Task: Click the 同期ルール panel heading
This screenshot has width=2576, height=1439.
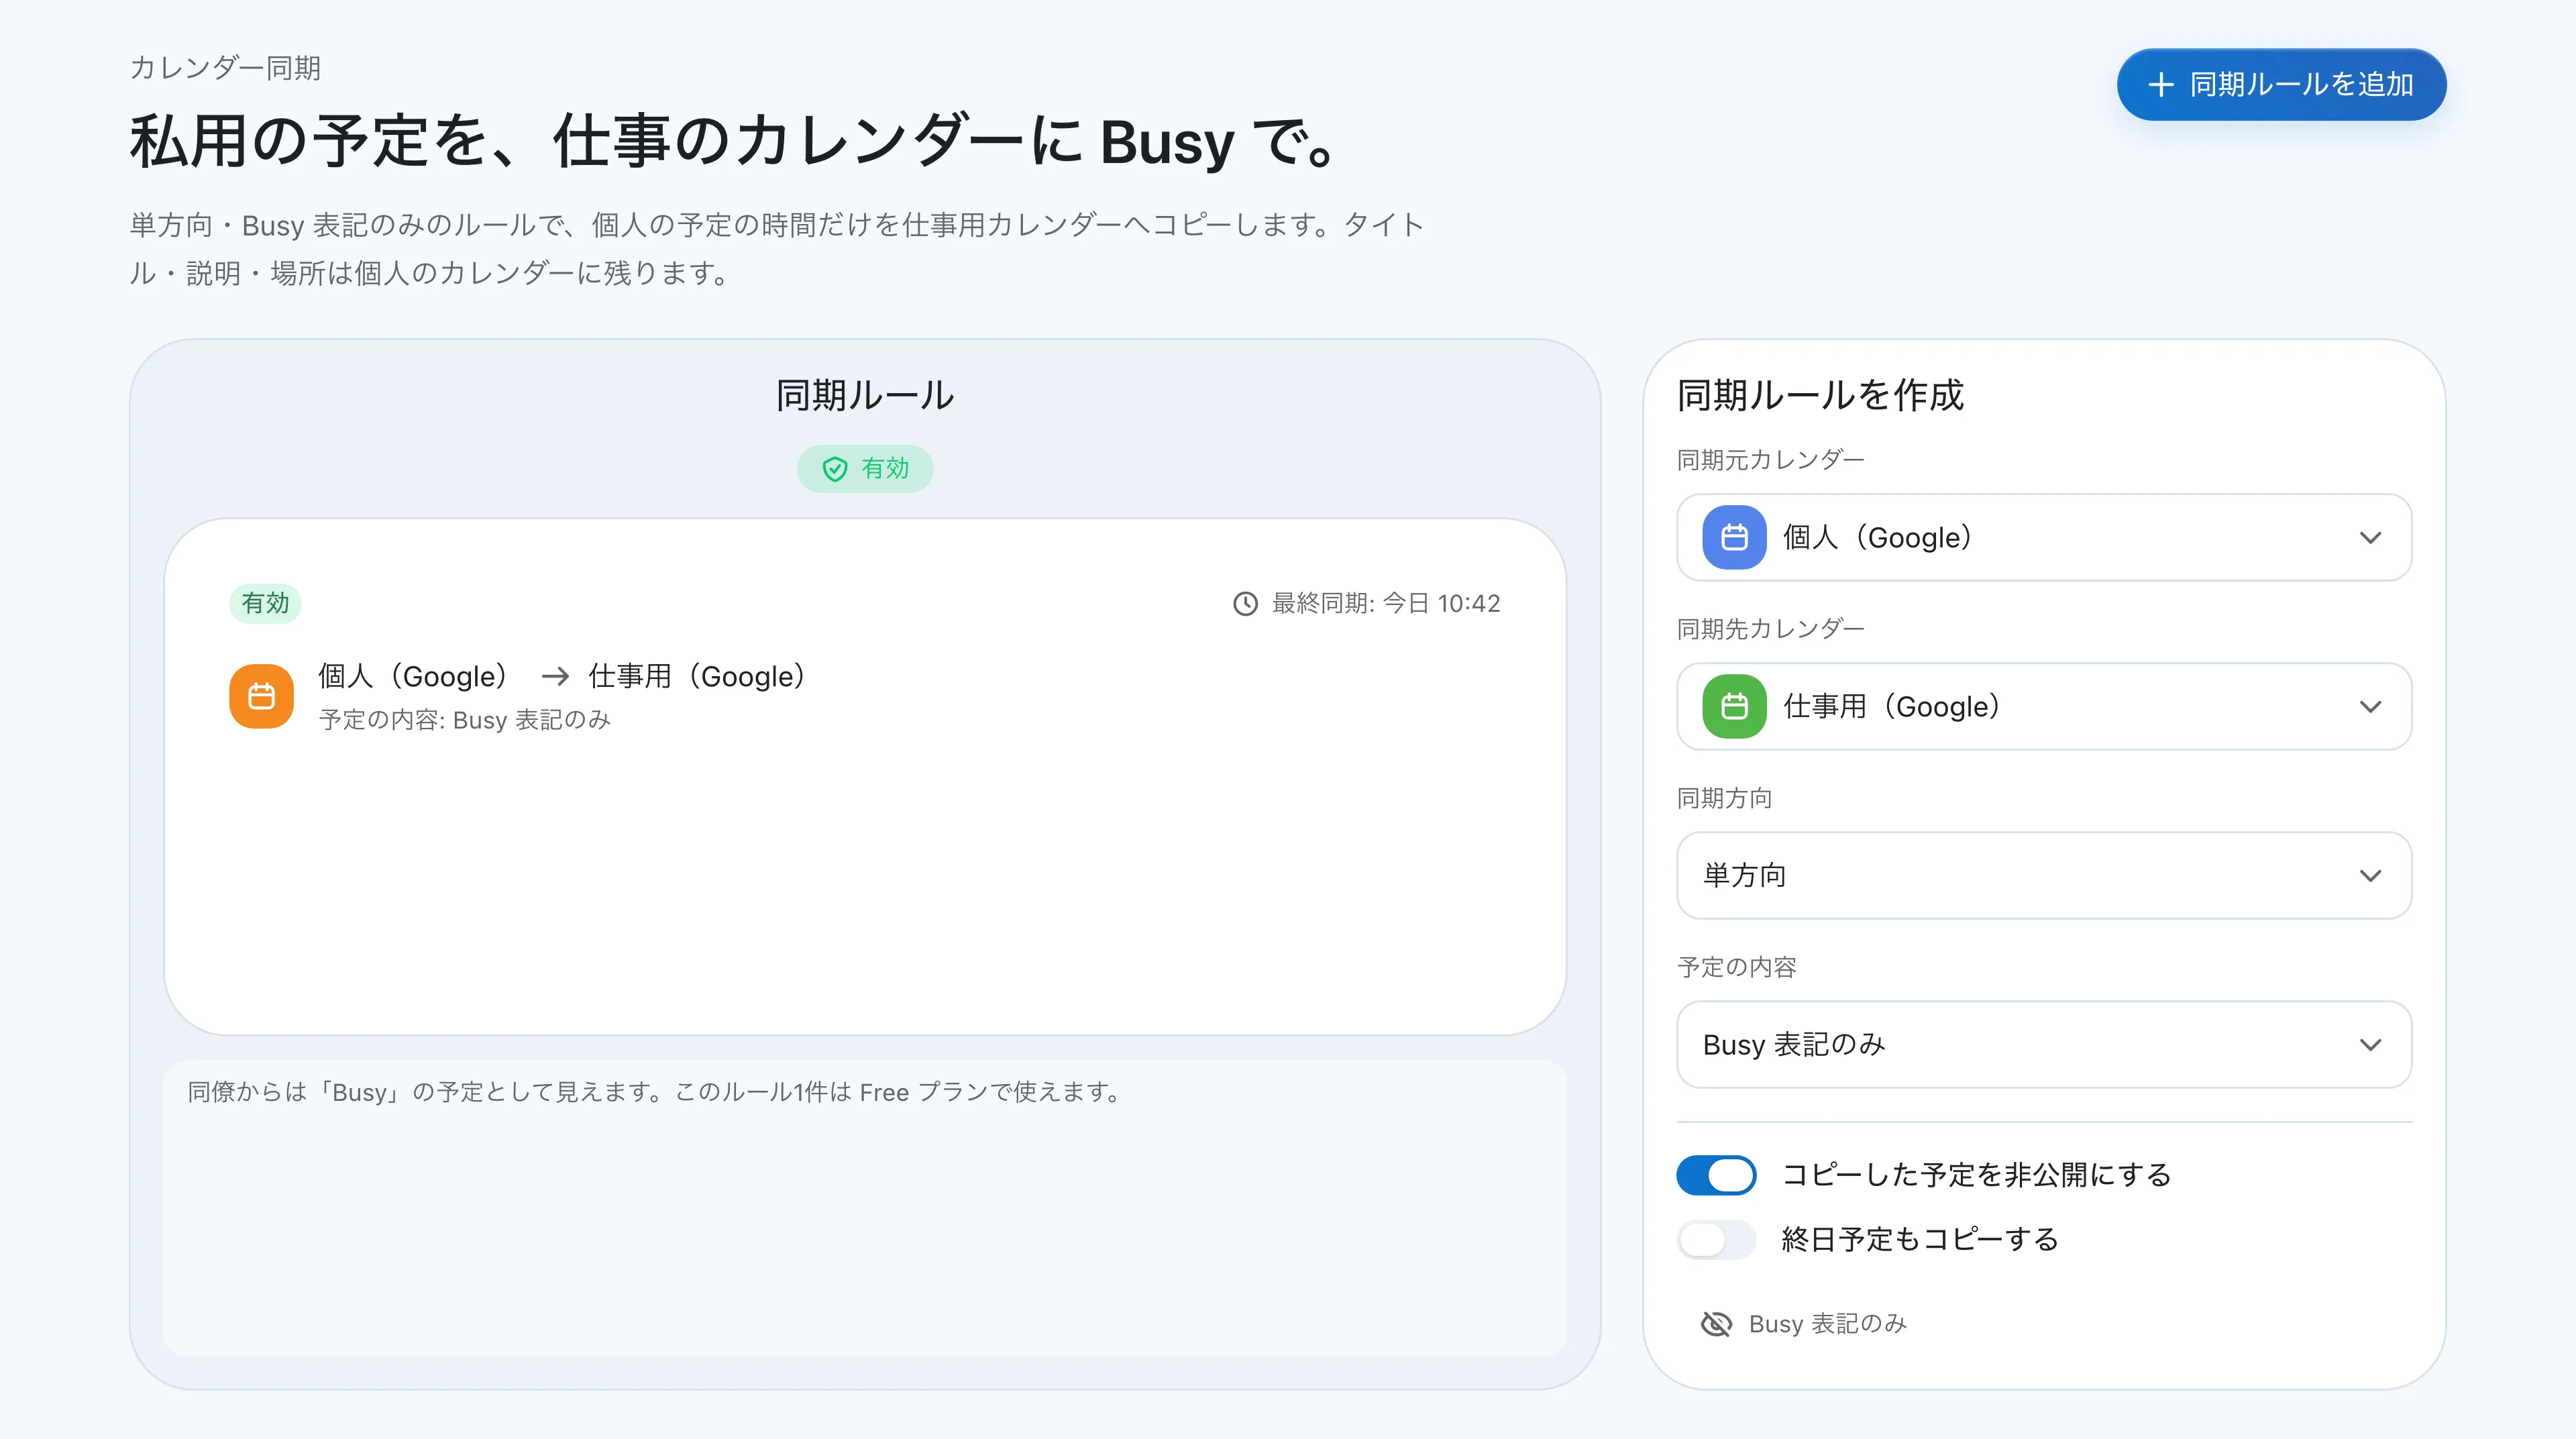Action: tap(865, 395)
